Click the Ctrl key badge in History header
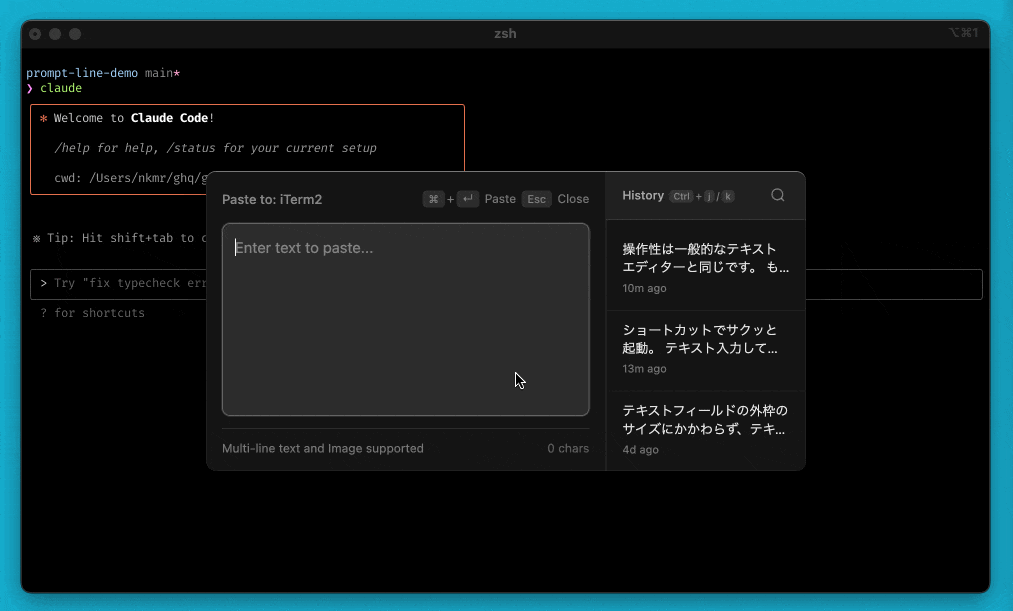The height and width of the screenshot is (611, 1013). tap(681, 196)
